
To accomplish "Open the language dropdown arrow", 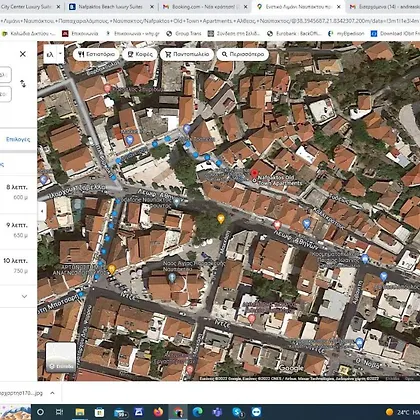I will coord(60,54).
